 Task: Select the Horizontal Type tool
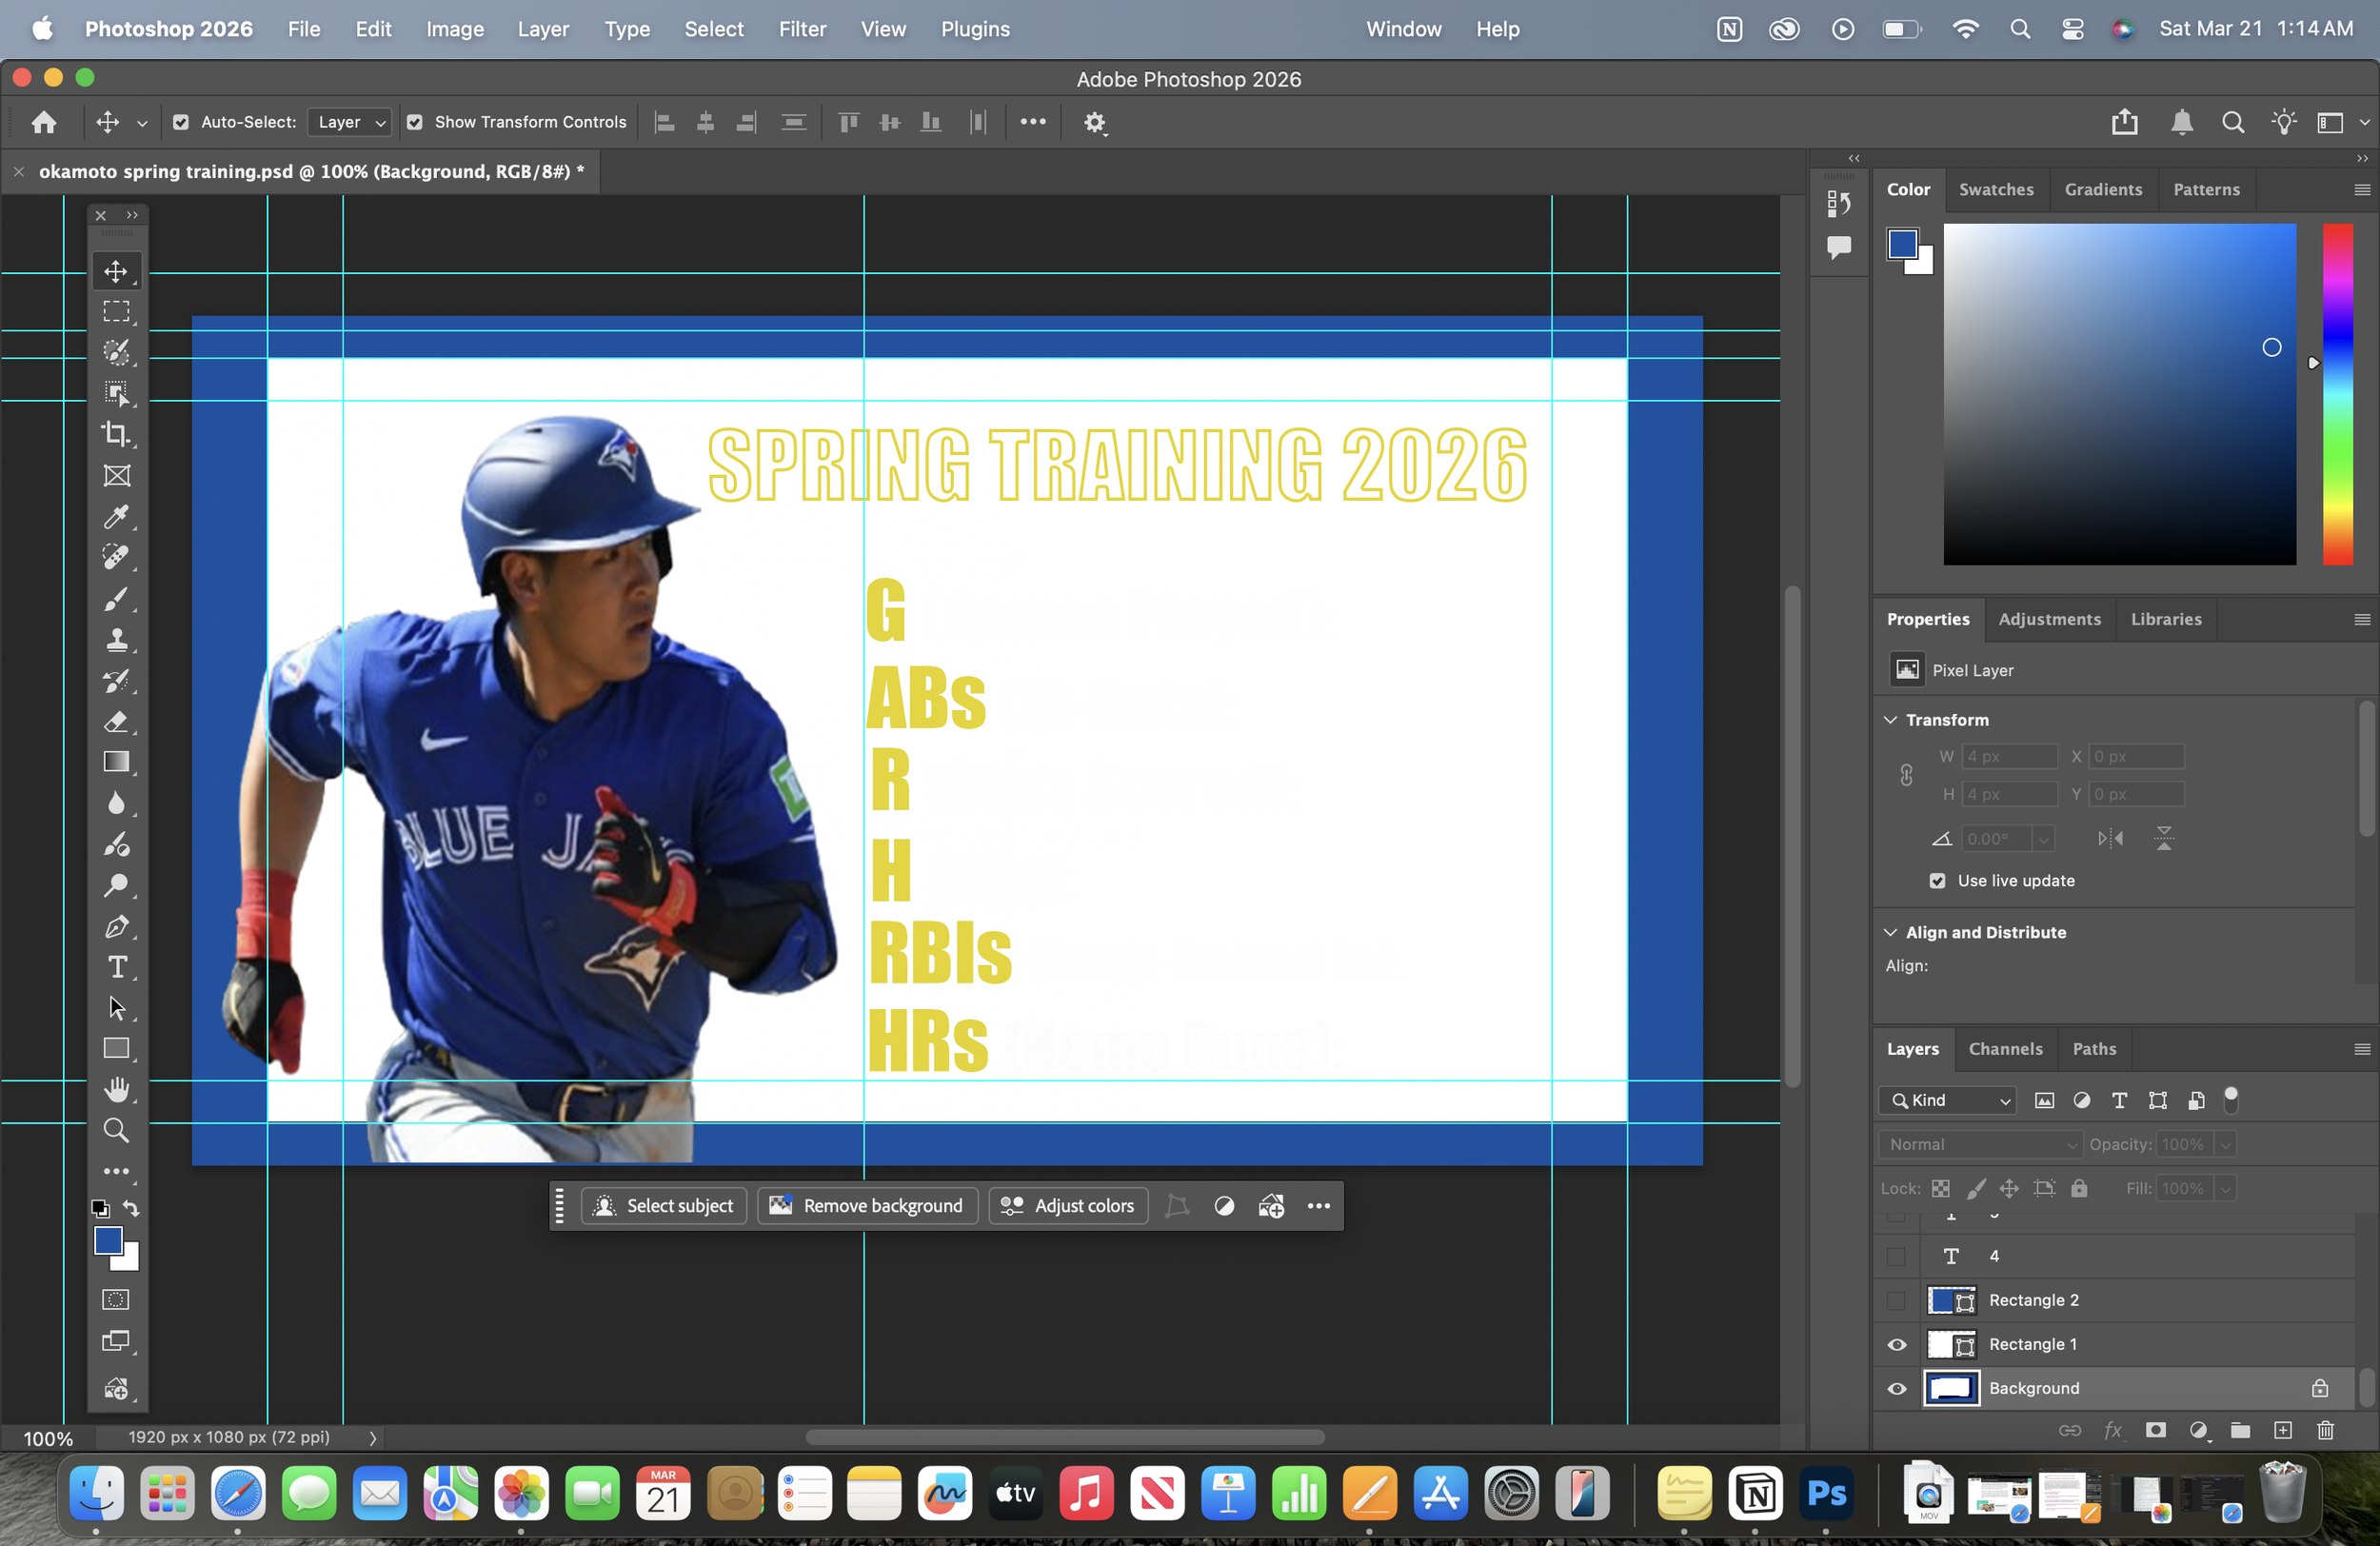(116, 967)
